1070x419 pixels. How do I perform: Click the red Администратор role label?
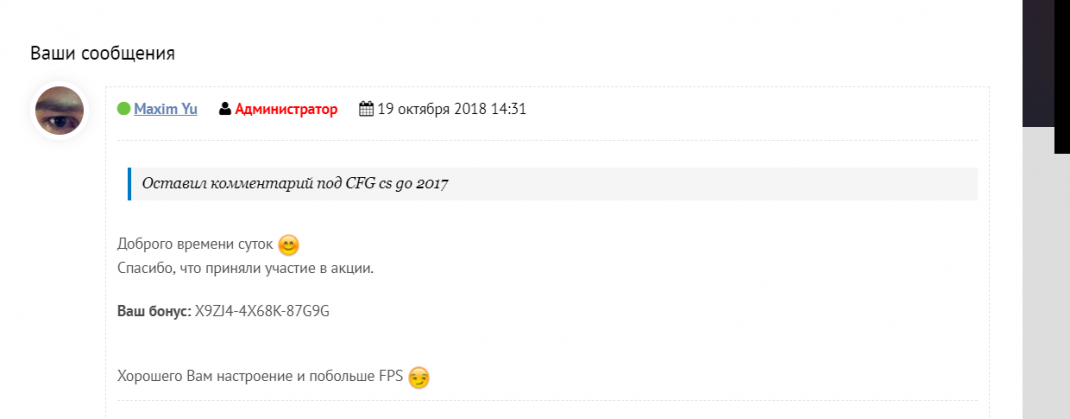(286, 109)
